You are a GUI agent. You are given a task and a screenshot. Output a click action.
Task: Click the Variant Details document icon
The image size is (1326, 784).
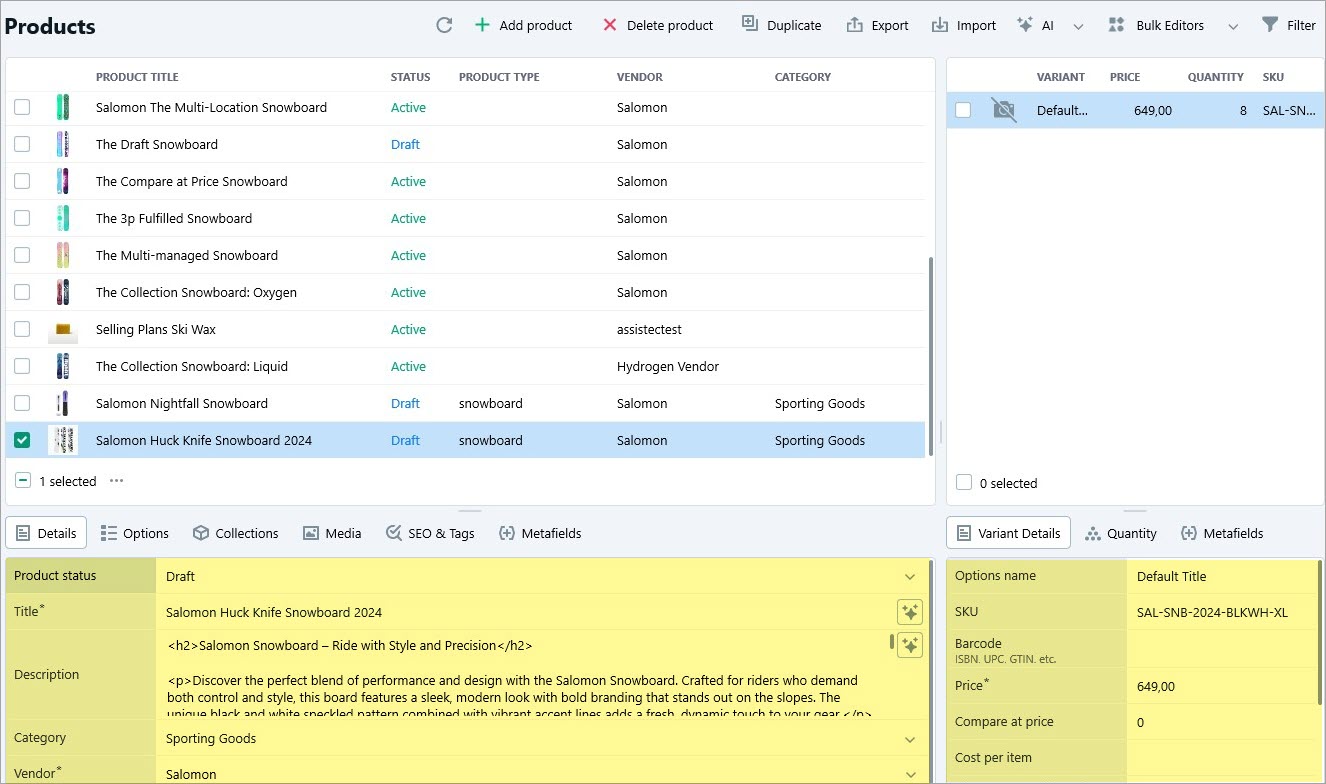point(964,533)
